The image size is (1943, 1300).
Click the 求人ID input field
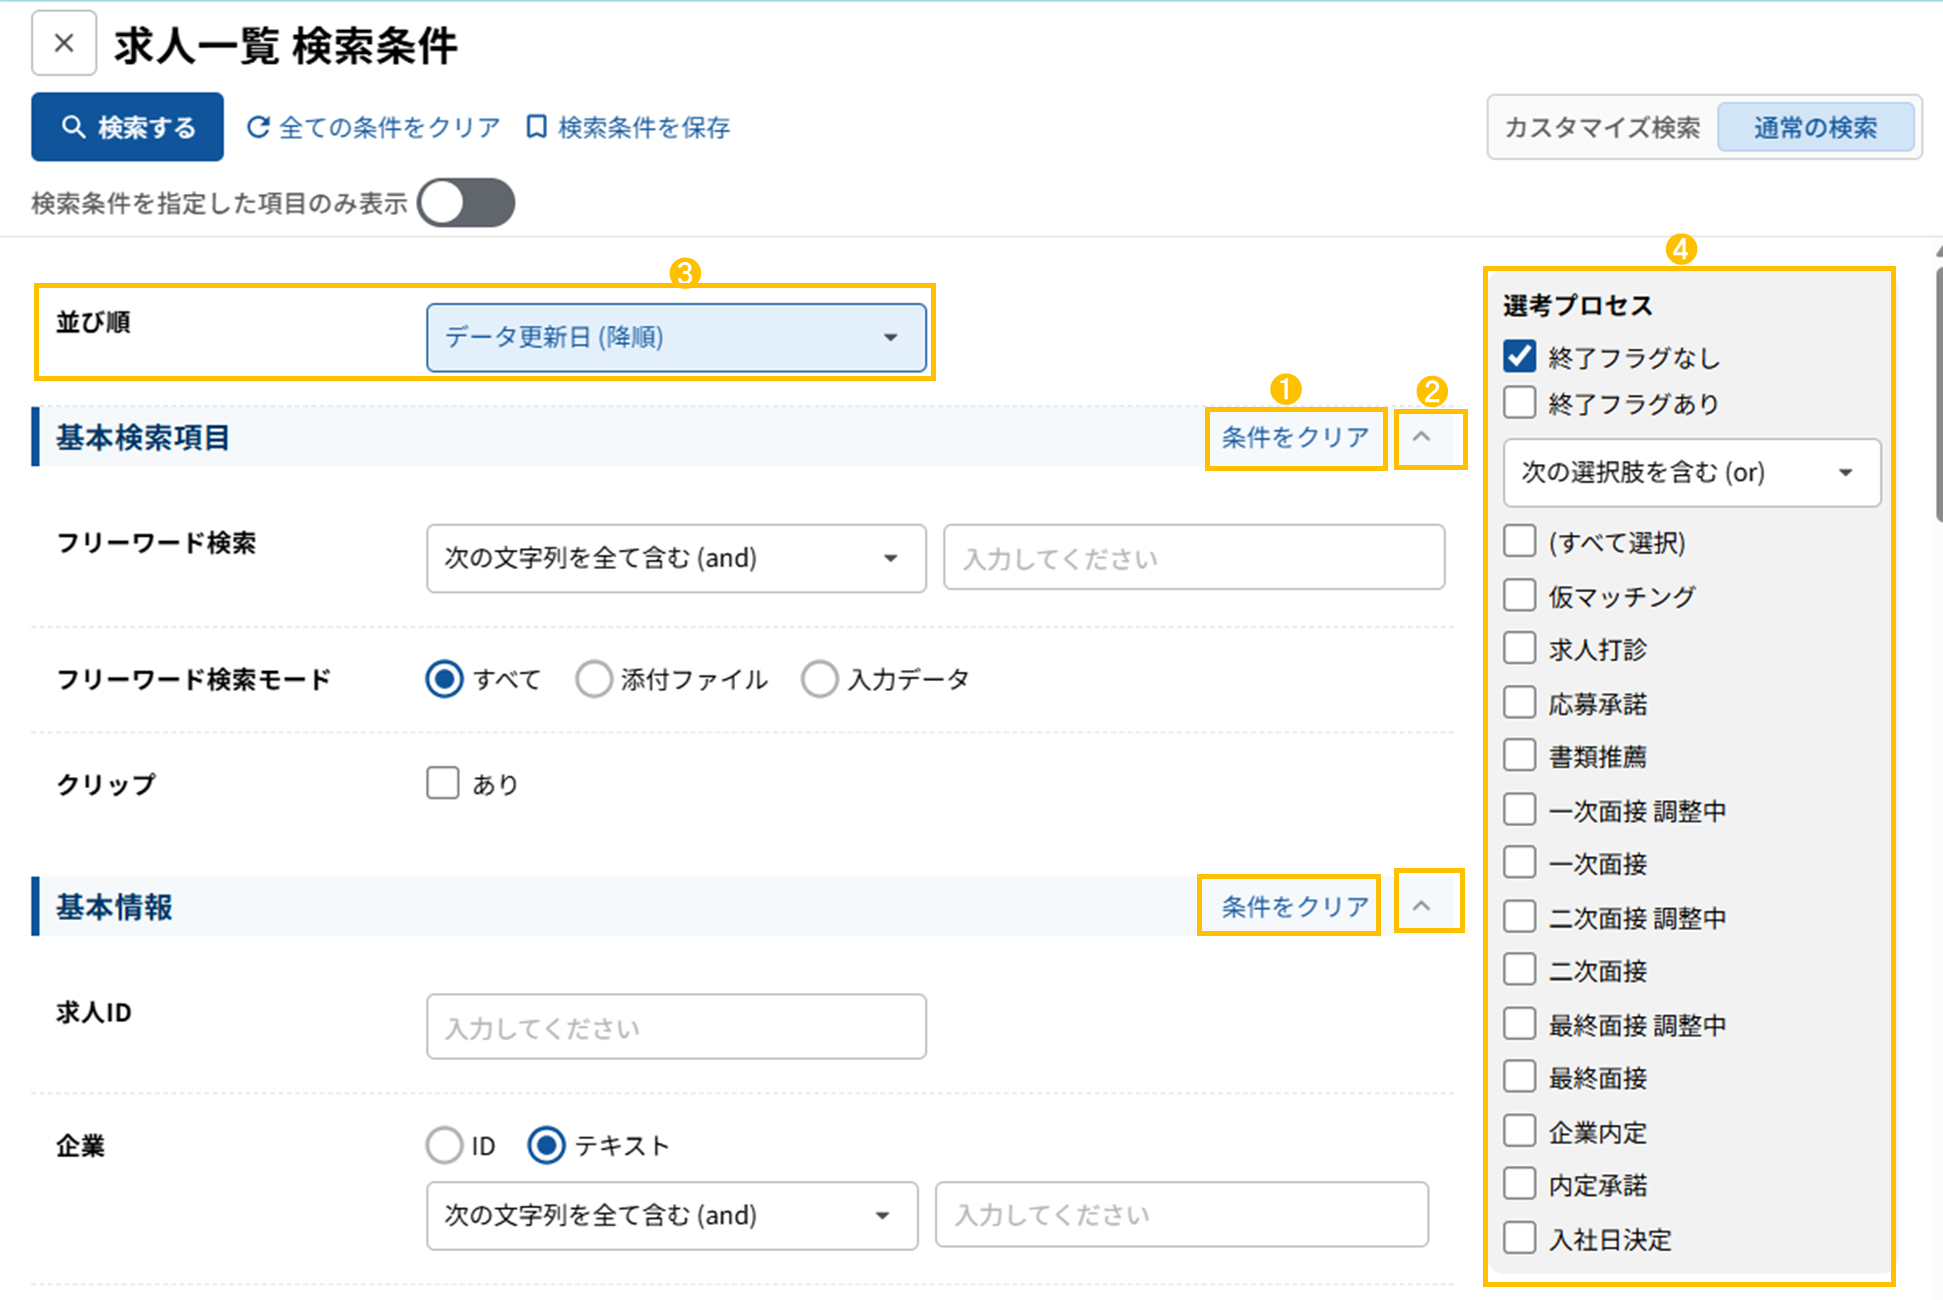(x=675, y=1027)
